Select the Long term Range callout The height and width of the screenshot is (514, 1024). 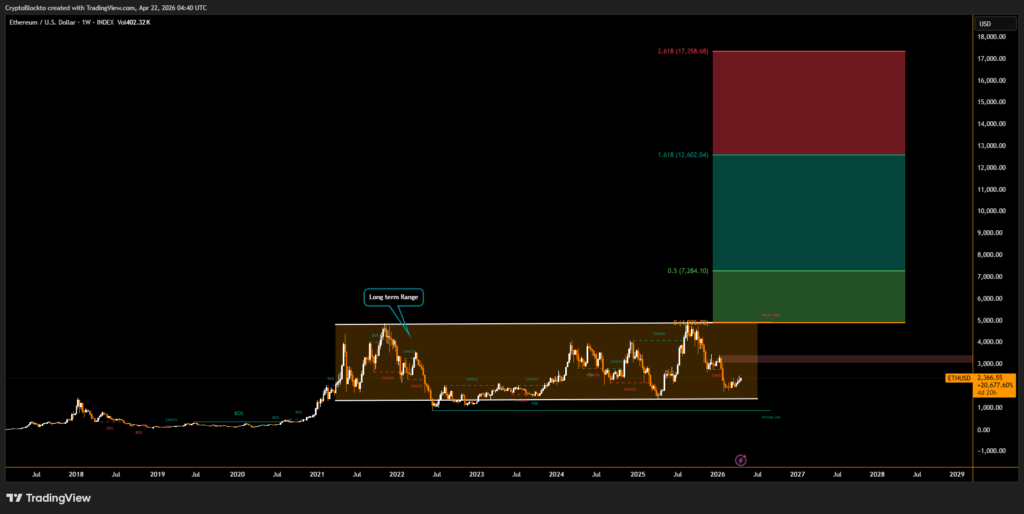coord(394,297)
